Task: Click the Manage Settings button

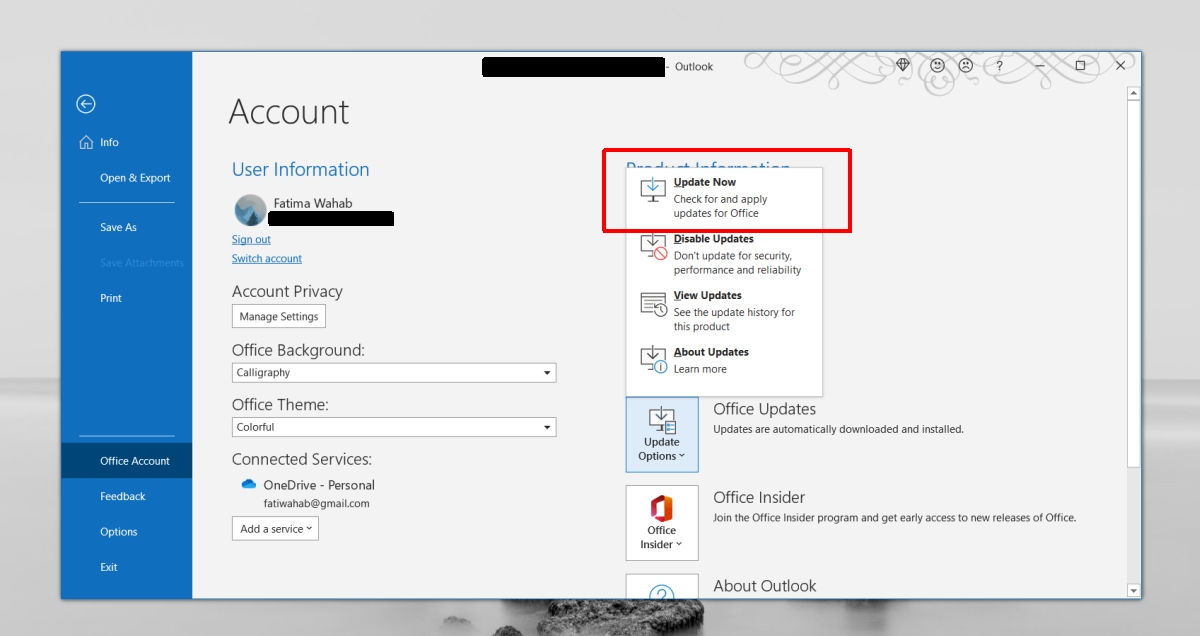Action: [279, 317]
